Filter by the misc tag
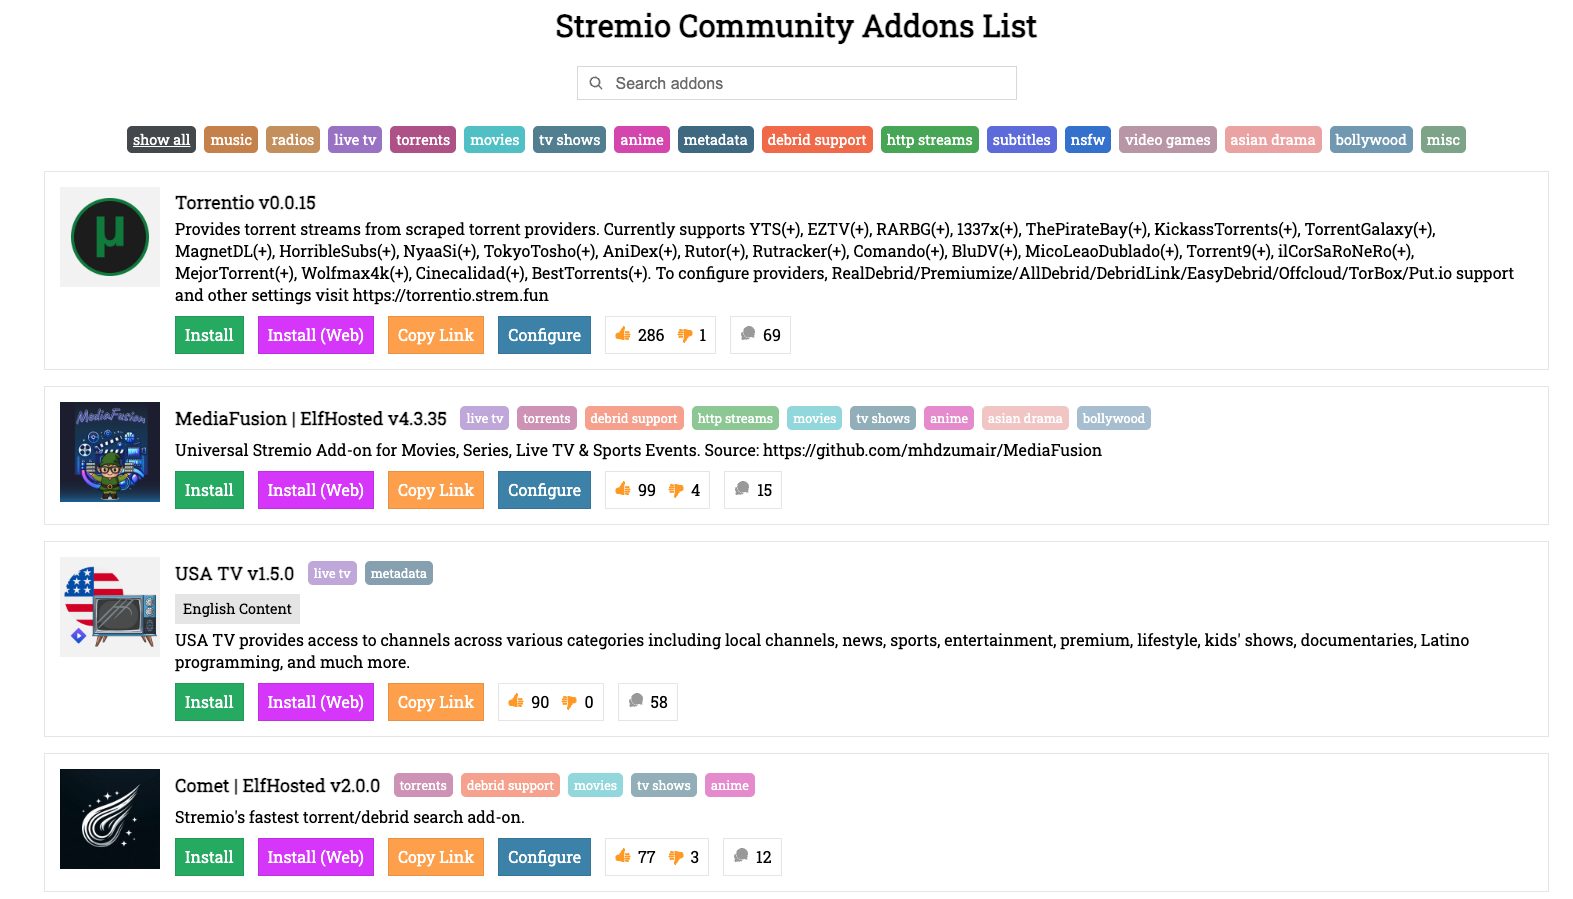The height and width of the screenshot is (899, 1573). tap(1443, 140)
